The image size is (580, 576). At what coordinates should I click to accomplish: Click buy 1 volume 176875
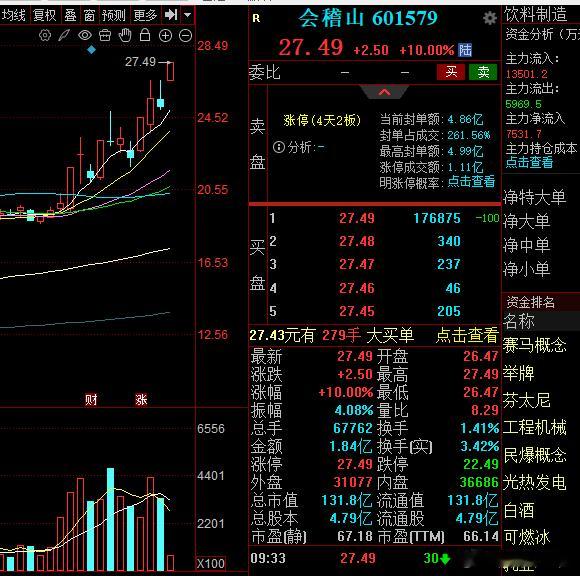pyautogui.click(x=437, y=218)
